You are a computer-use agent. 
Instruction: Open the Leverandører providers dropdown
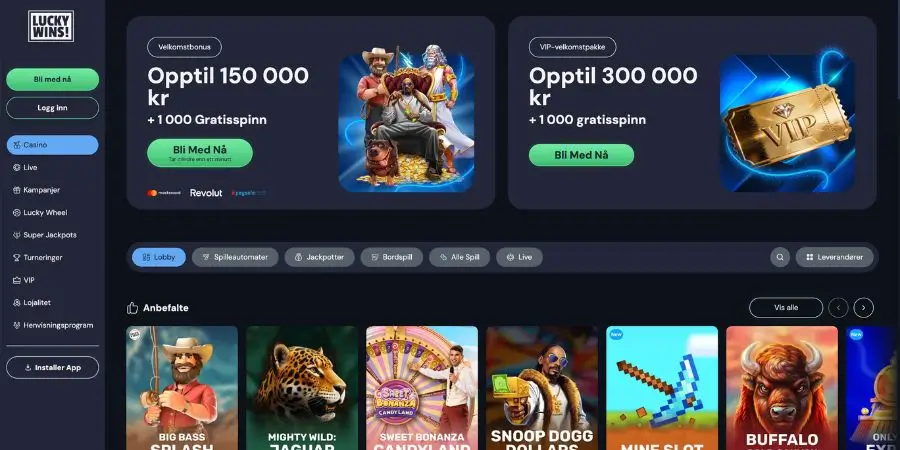click(834, 257)
